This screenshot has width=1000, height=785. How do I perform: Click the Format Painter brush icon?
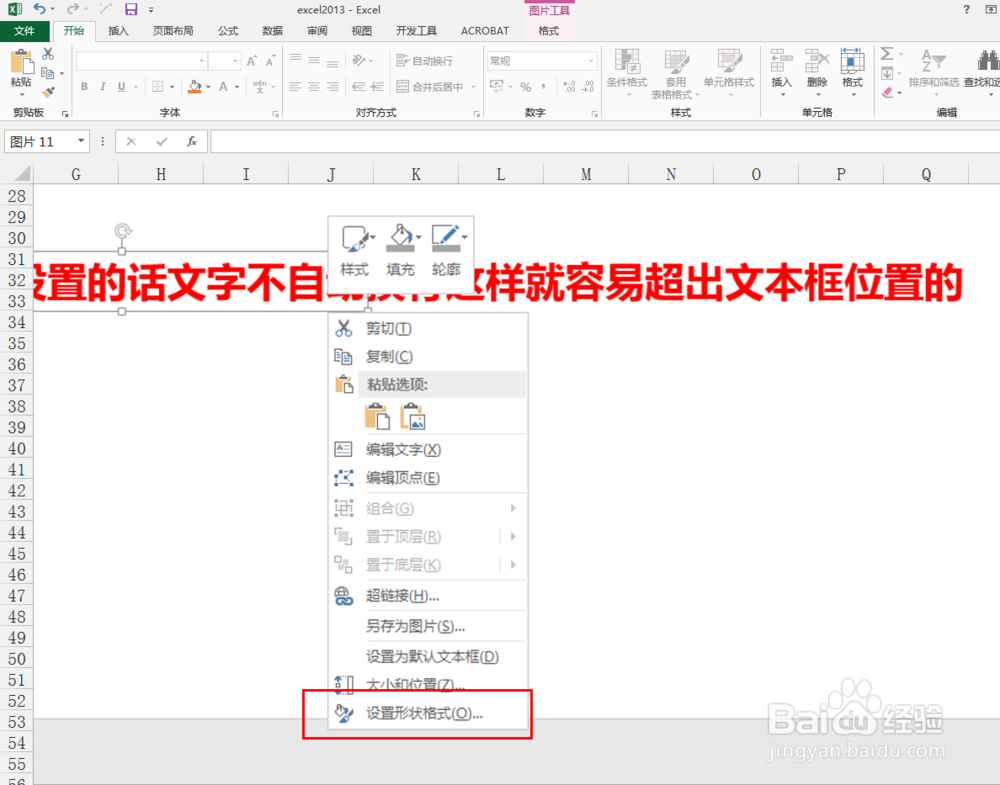click(x=48, y=92)
